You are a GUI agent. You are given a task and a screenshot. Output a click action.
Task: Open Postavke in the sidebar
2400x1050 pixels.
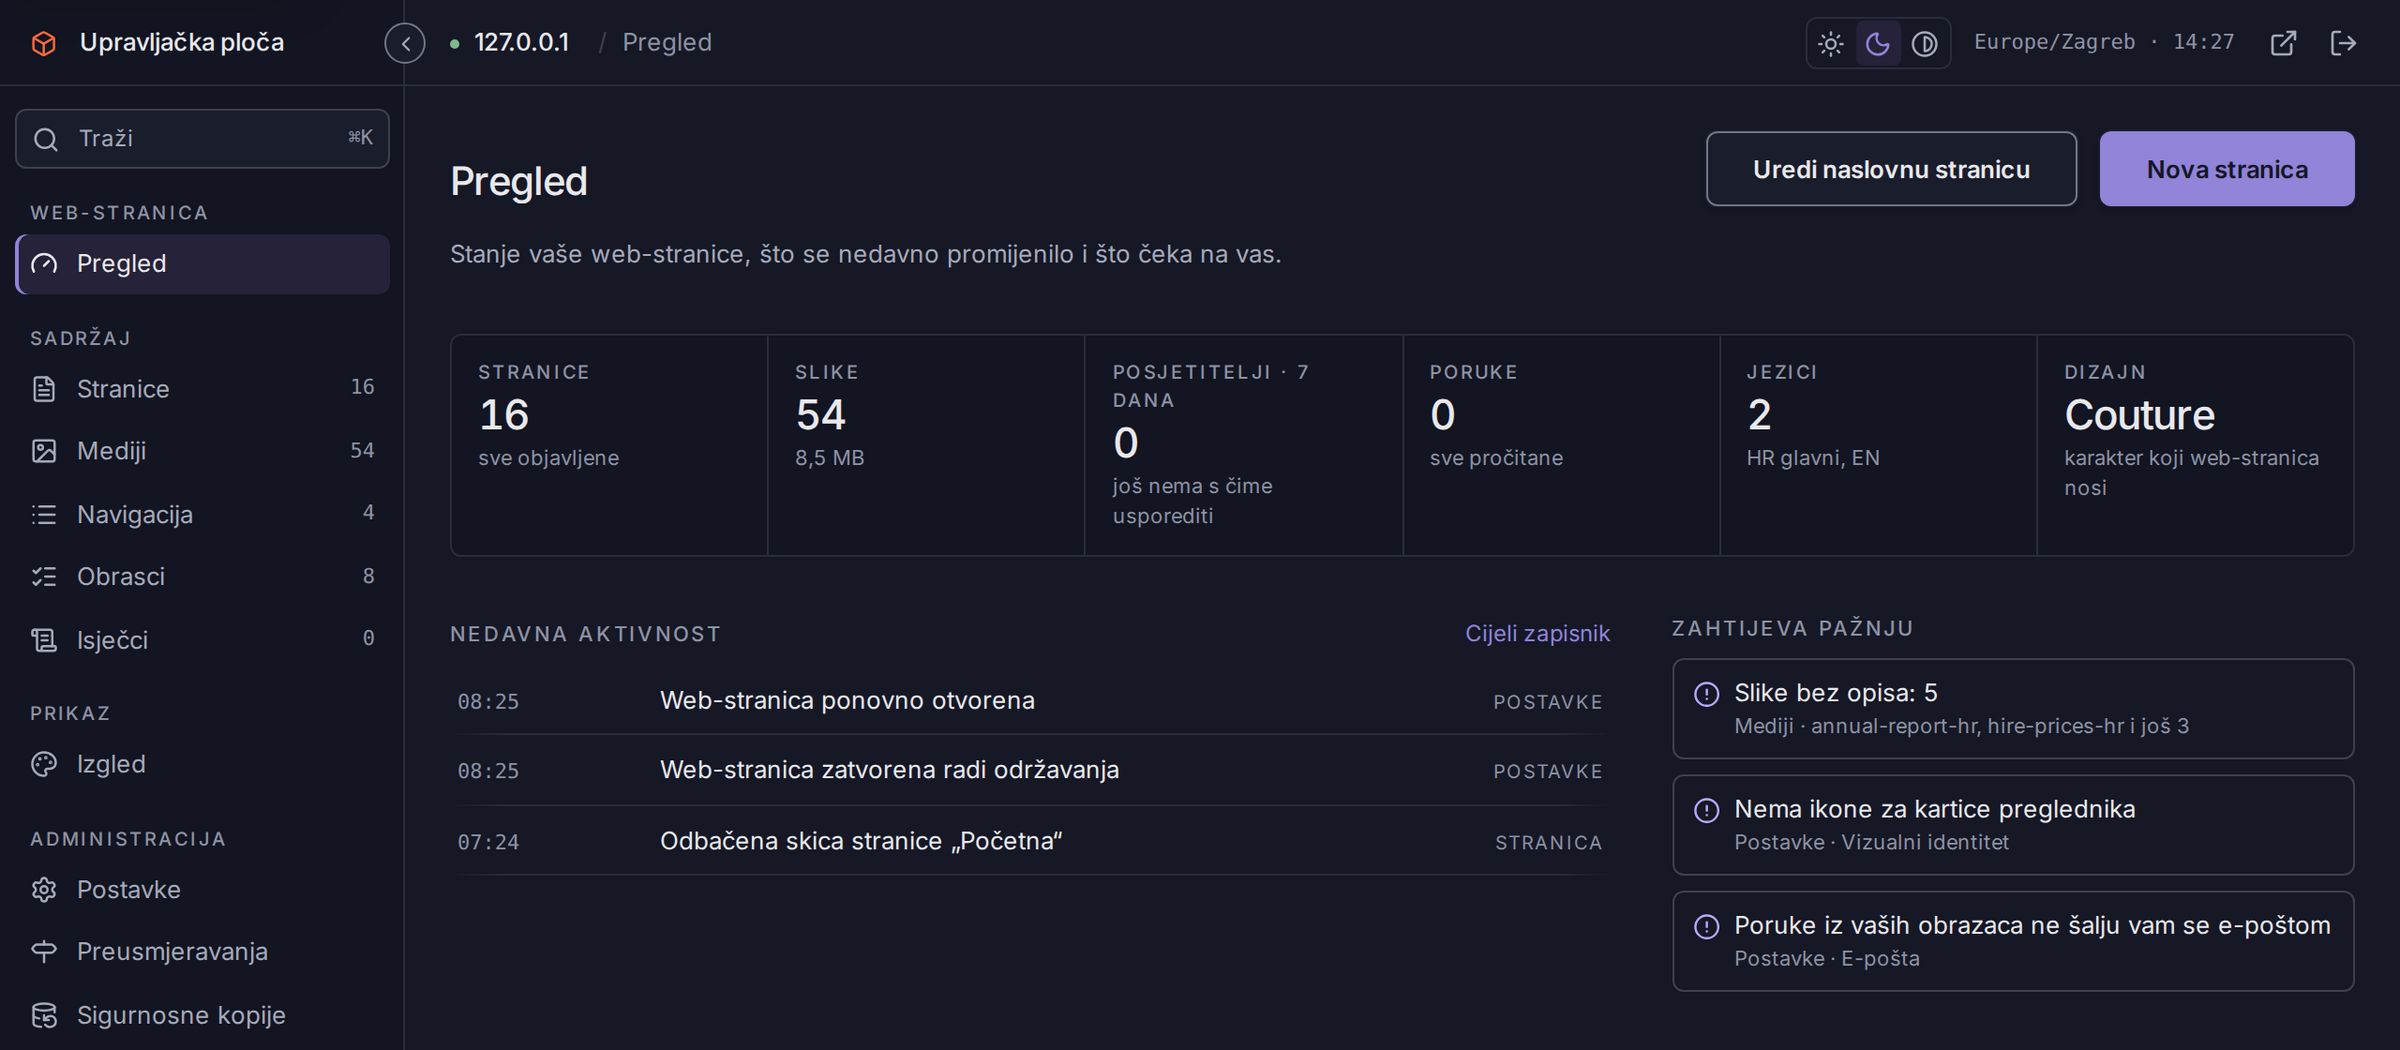203,889
